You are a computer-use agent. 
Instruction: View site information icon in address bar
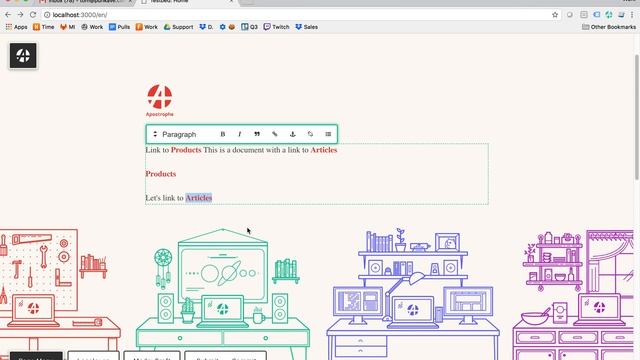47,15
